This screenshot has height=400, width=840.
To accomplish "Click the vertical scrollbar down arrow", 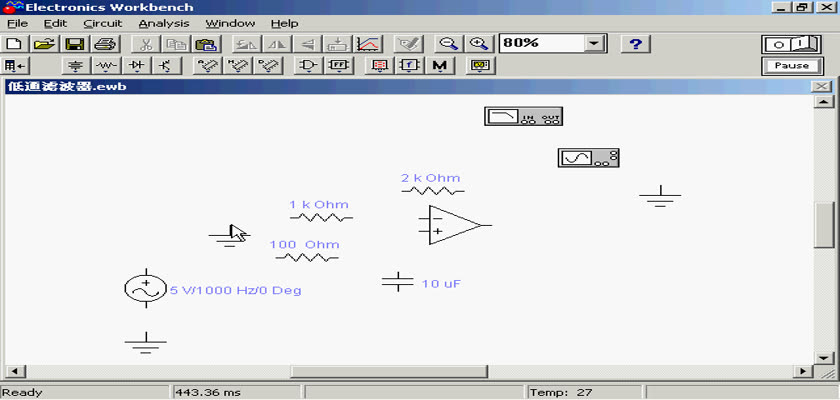I will click(x=823, y=358).
